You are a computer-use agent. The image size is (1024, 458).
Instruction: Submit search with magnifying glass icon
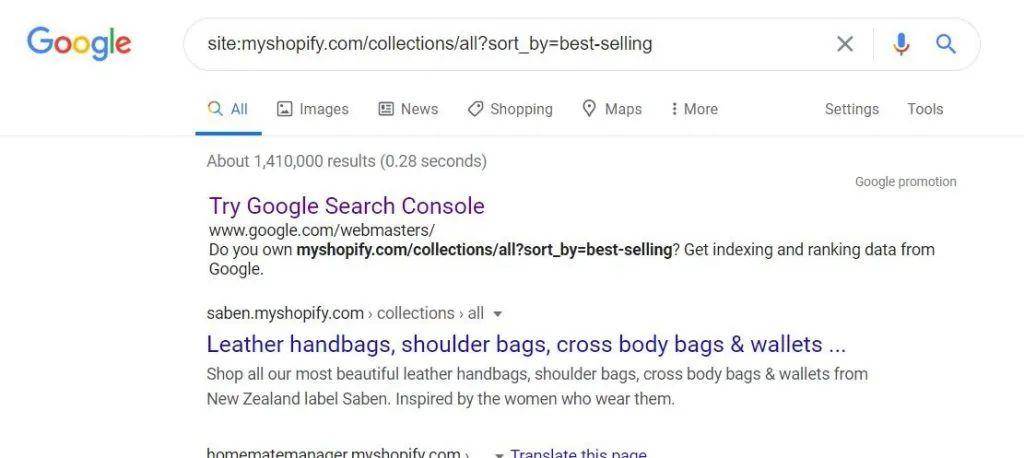(x=946, y=44)
